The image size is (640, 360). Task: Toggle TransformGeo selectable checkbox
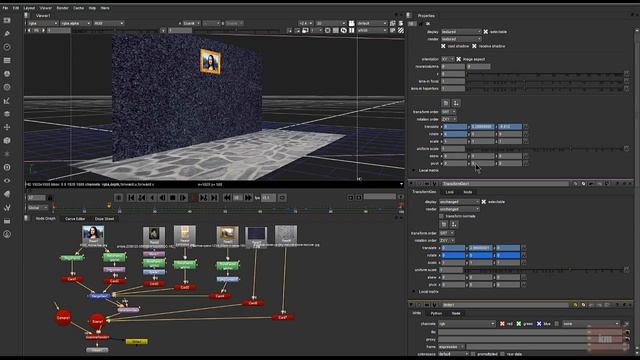coord(484,202)
